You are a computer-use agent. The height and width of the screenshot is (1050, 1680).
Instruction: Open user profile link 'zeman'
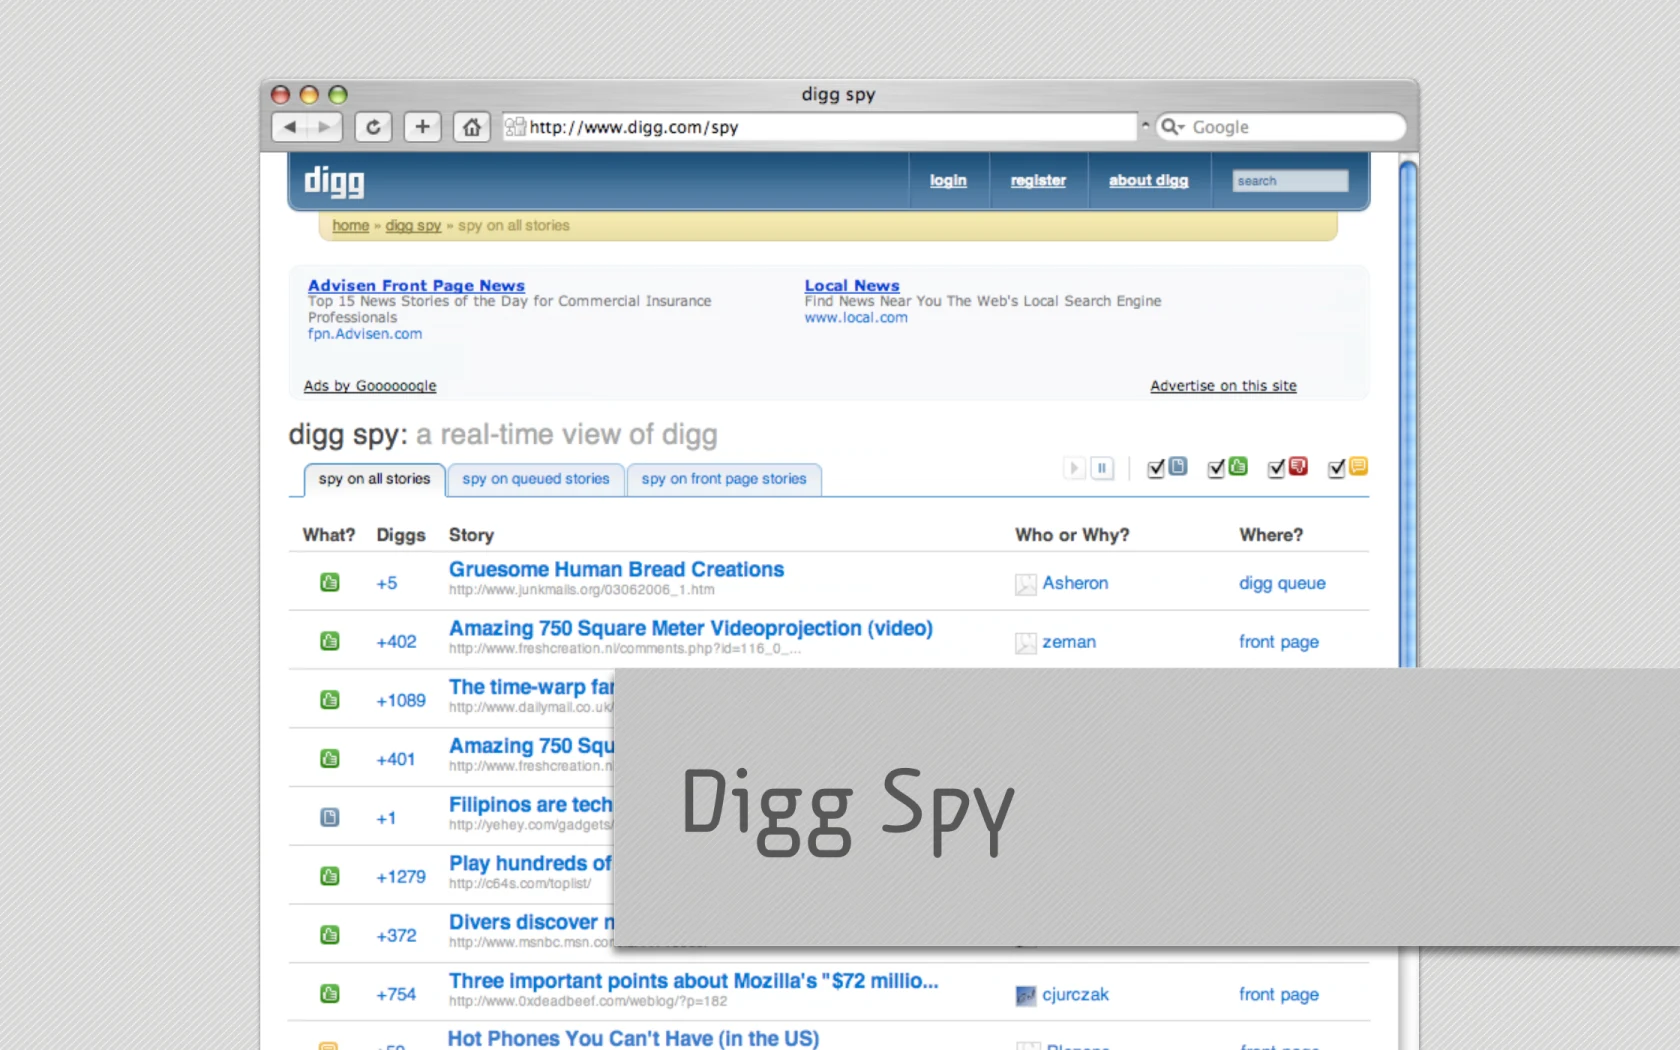click(x=1069, y=642)
